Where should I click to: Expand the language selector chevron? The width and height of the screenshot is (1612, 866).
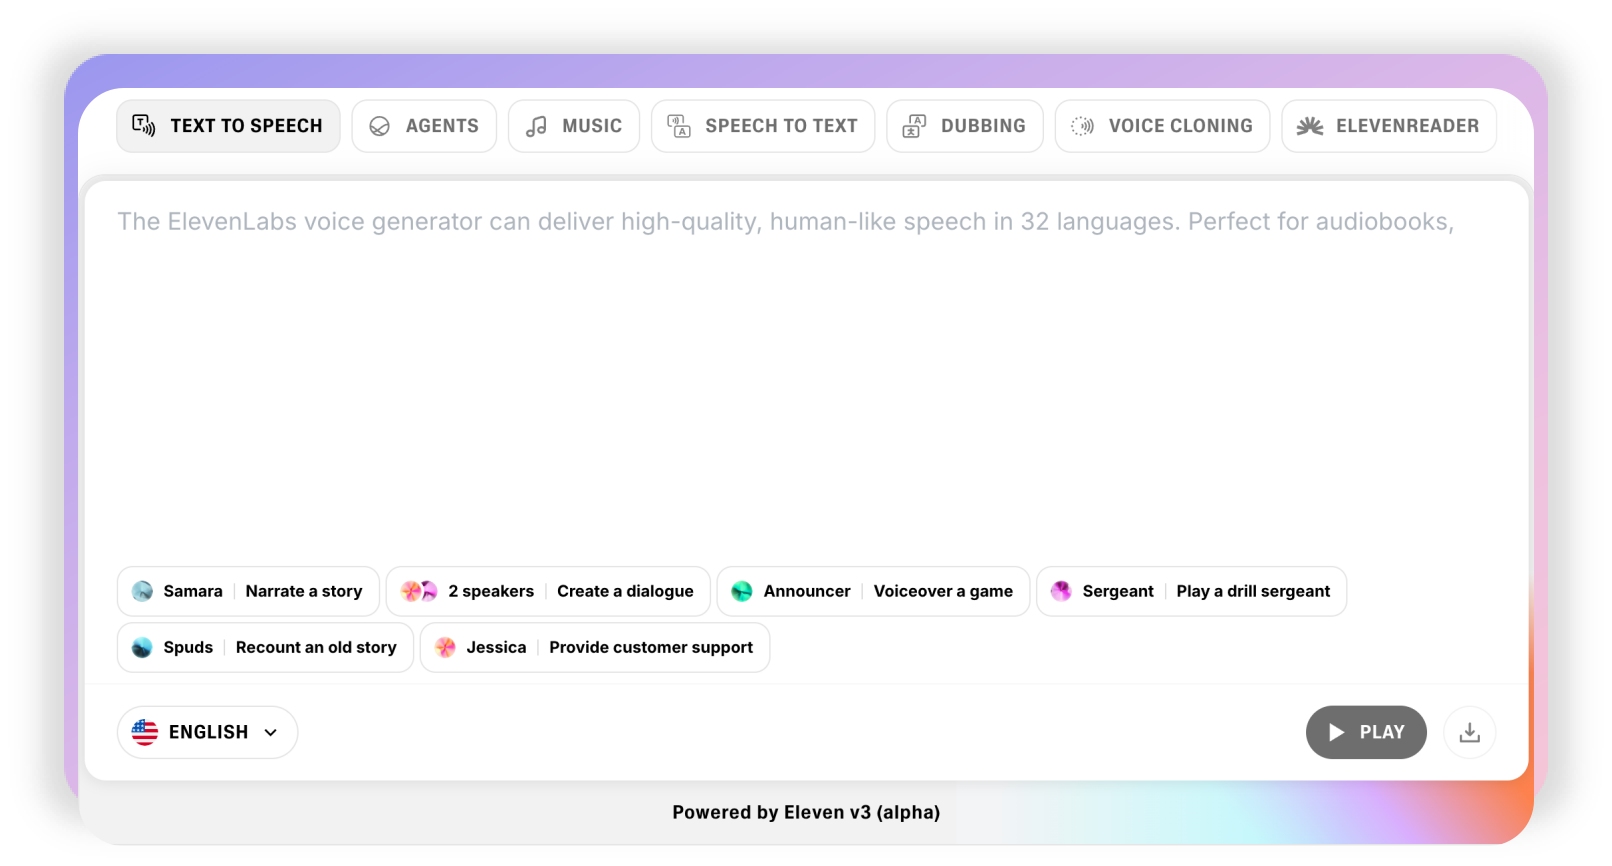[271, 733]
